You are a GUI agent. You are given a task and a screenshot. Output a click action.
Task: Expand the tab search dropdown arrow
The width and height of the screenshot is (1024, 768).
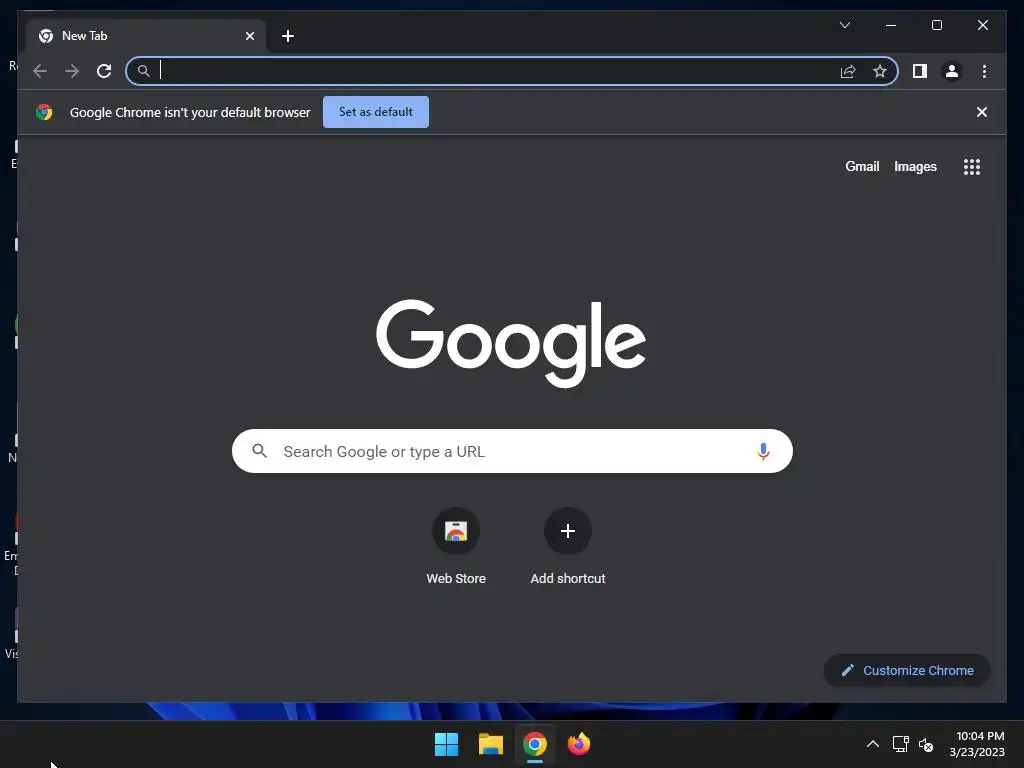click(844, 25)
